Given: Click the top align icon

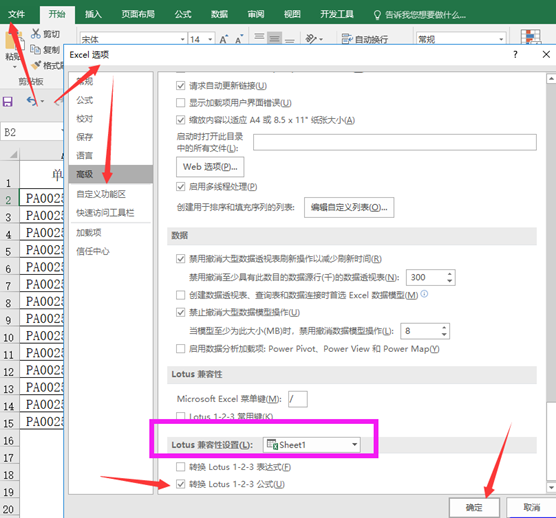Looking at the screenshot, I should [x=260, y=38].
